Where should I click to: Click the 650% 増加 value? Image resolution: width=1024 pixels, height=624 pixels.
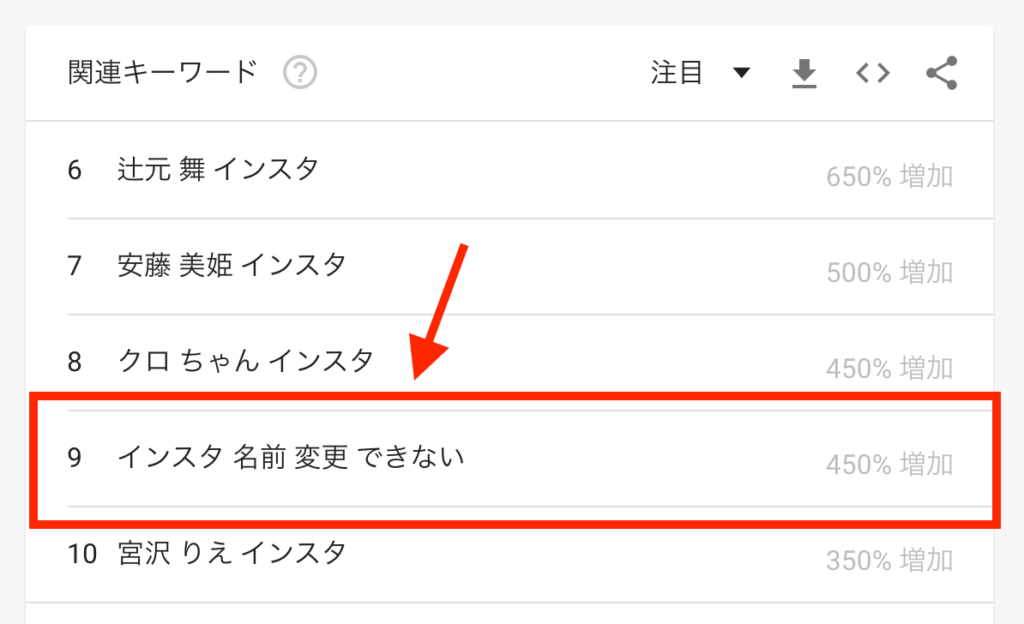(x=889, y=176)
